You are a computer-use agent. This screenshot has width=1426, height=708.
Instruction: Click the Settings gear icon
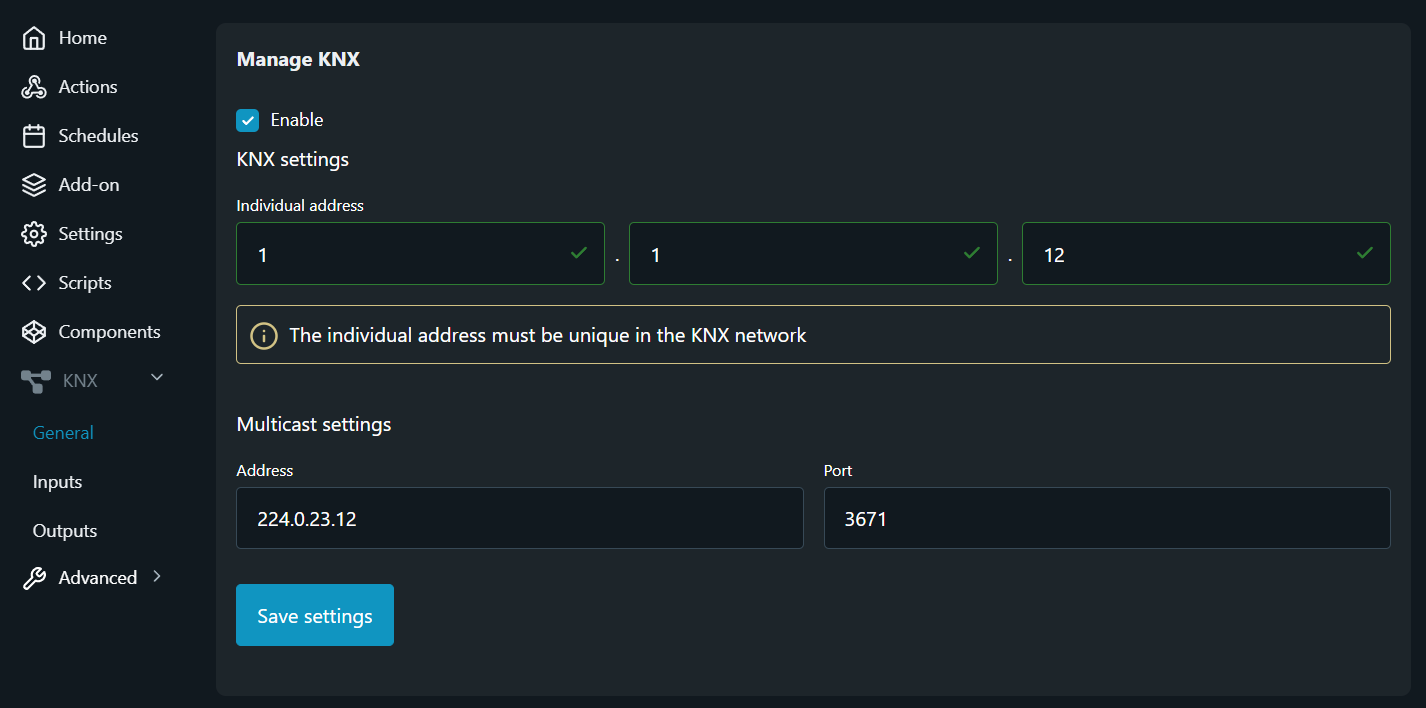(x=34, y=234)
